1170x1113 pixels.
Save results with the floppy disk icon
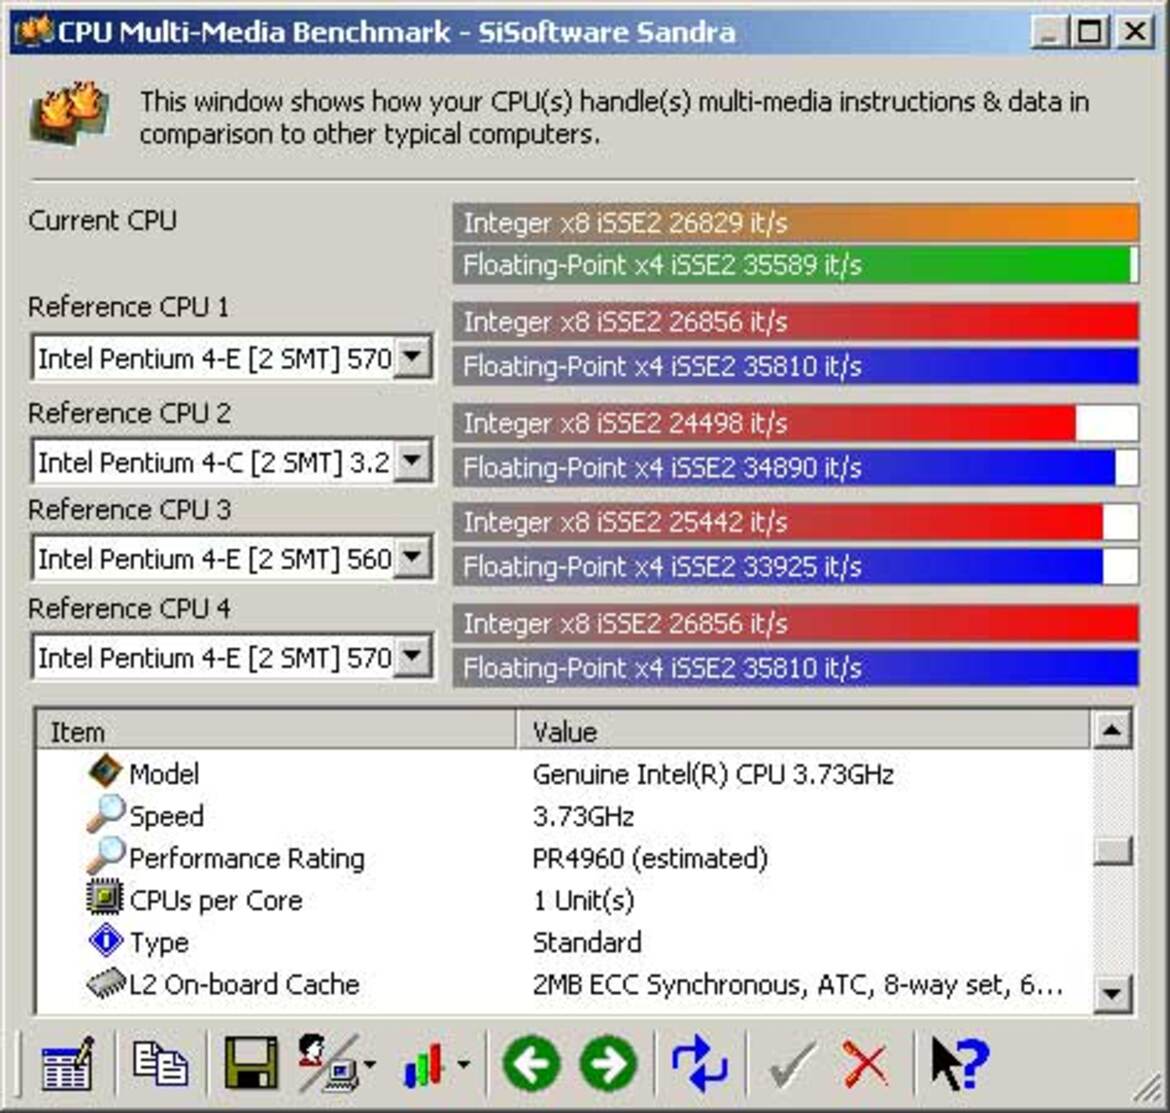251,1064
